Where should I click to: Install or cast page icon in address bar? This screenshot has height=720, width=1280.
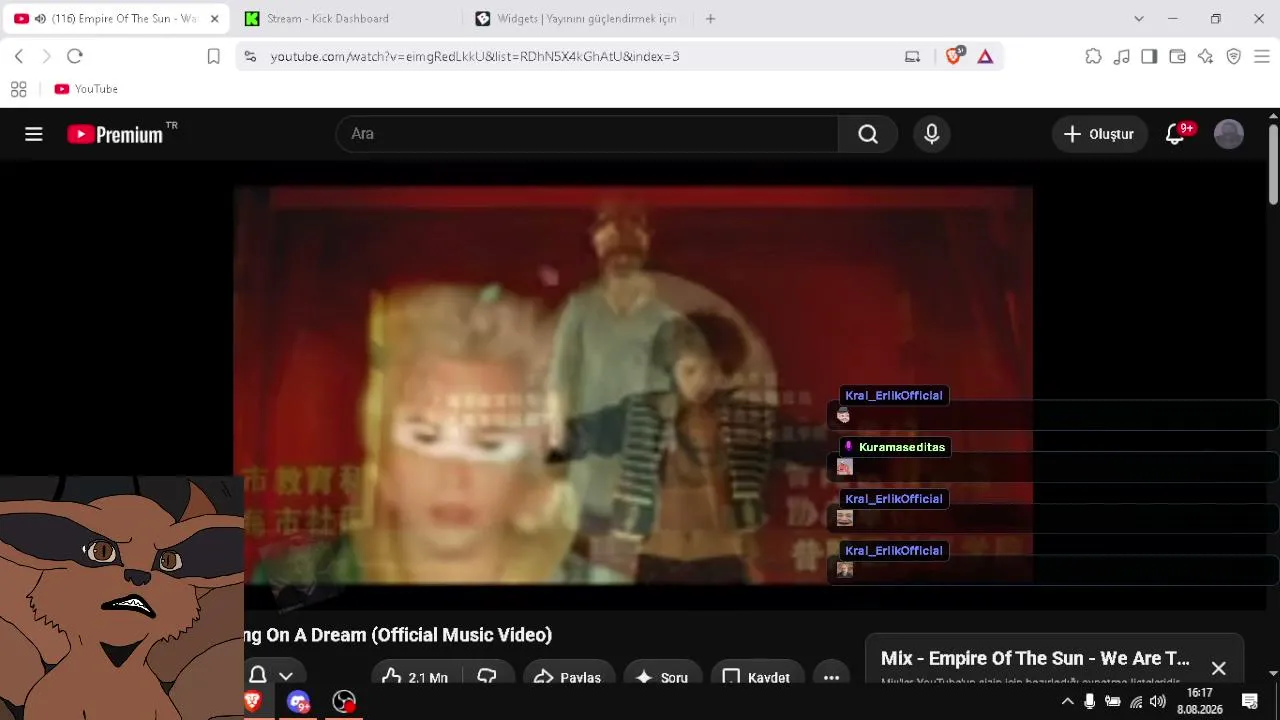pos(912,56)
